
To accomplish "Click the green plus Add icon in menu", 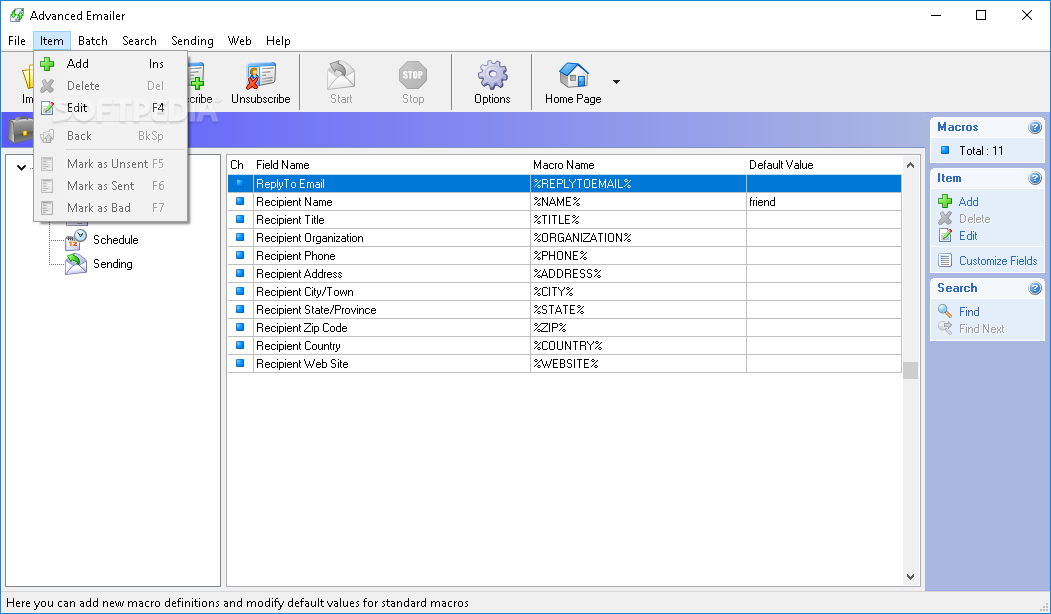I will (47, 64).
